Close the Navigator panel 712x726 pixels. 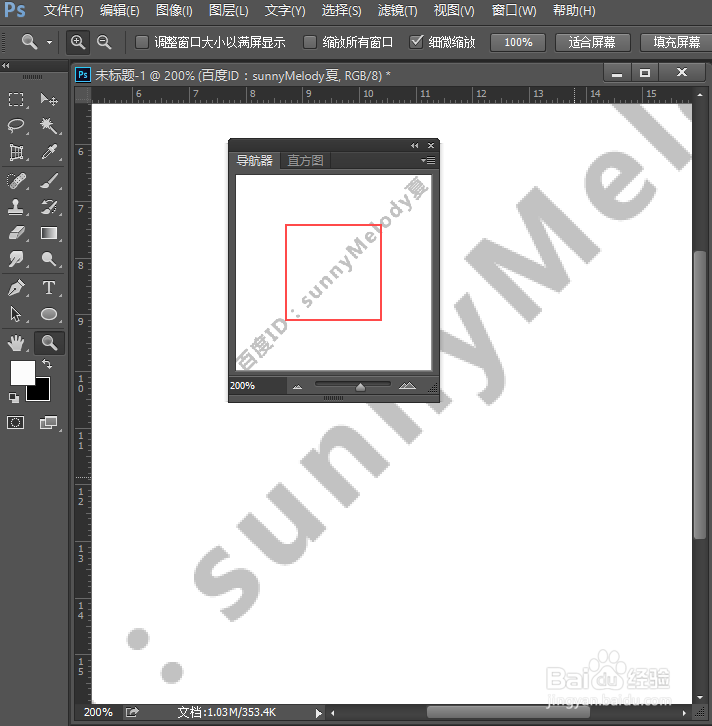coord(431,145)
